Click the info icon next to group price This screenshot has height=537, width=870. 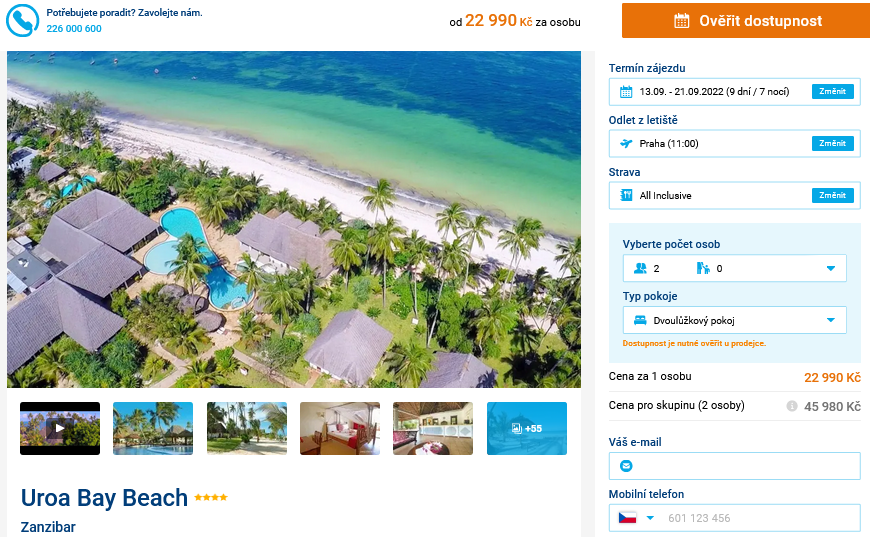[x=792, y=406]
